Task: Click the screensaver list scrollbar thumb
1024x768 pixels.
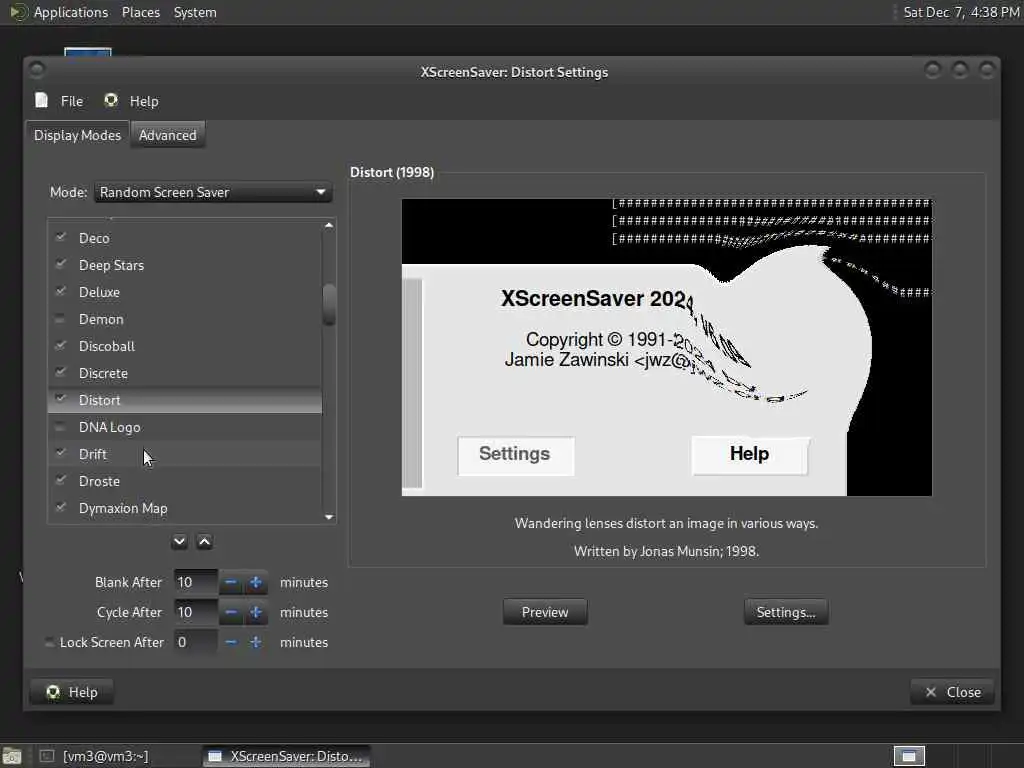Action: click(329, 304)
